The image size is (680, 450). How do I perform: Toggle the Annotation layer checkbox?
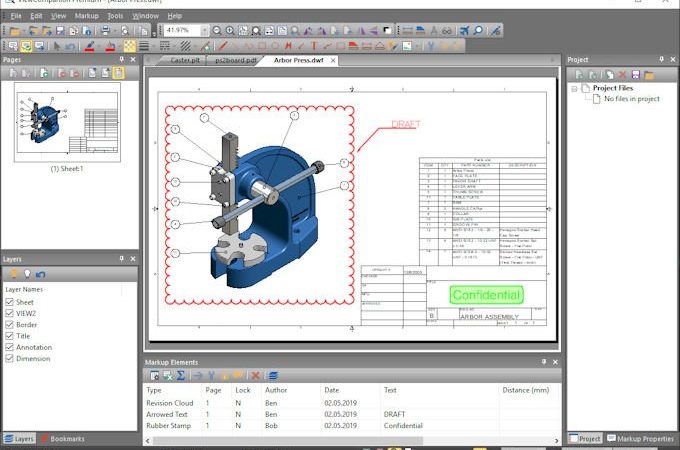[10, 347]
